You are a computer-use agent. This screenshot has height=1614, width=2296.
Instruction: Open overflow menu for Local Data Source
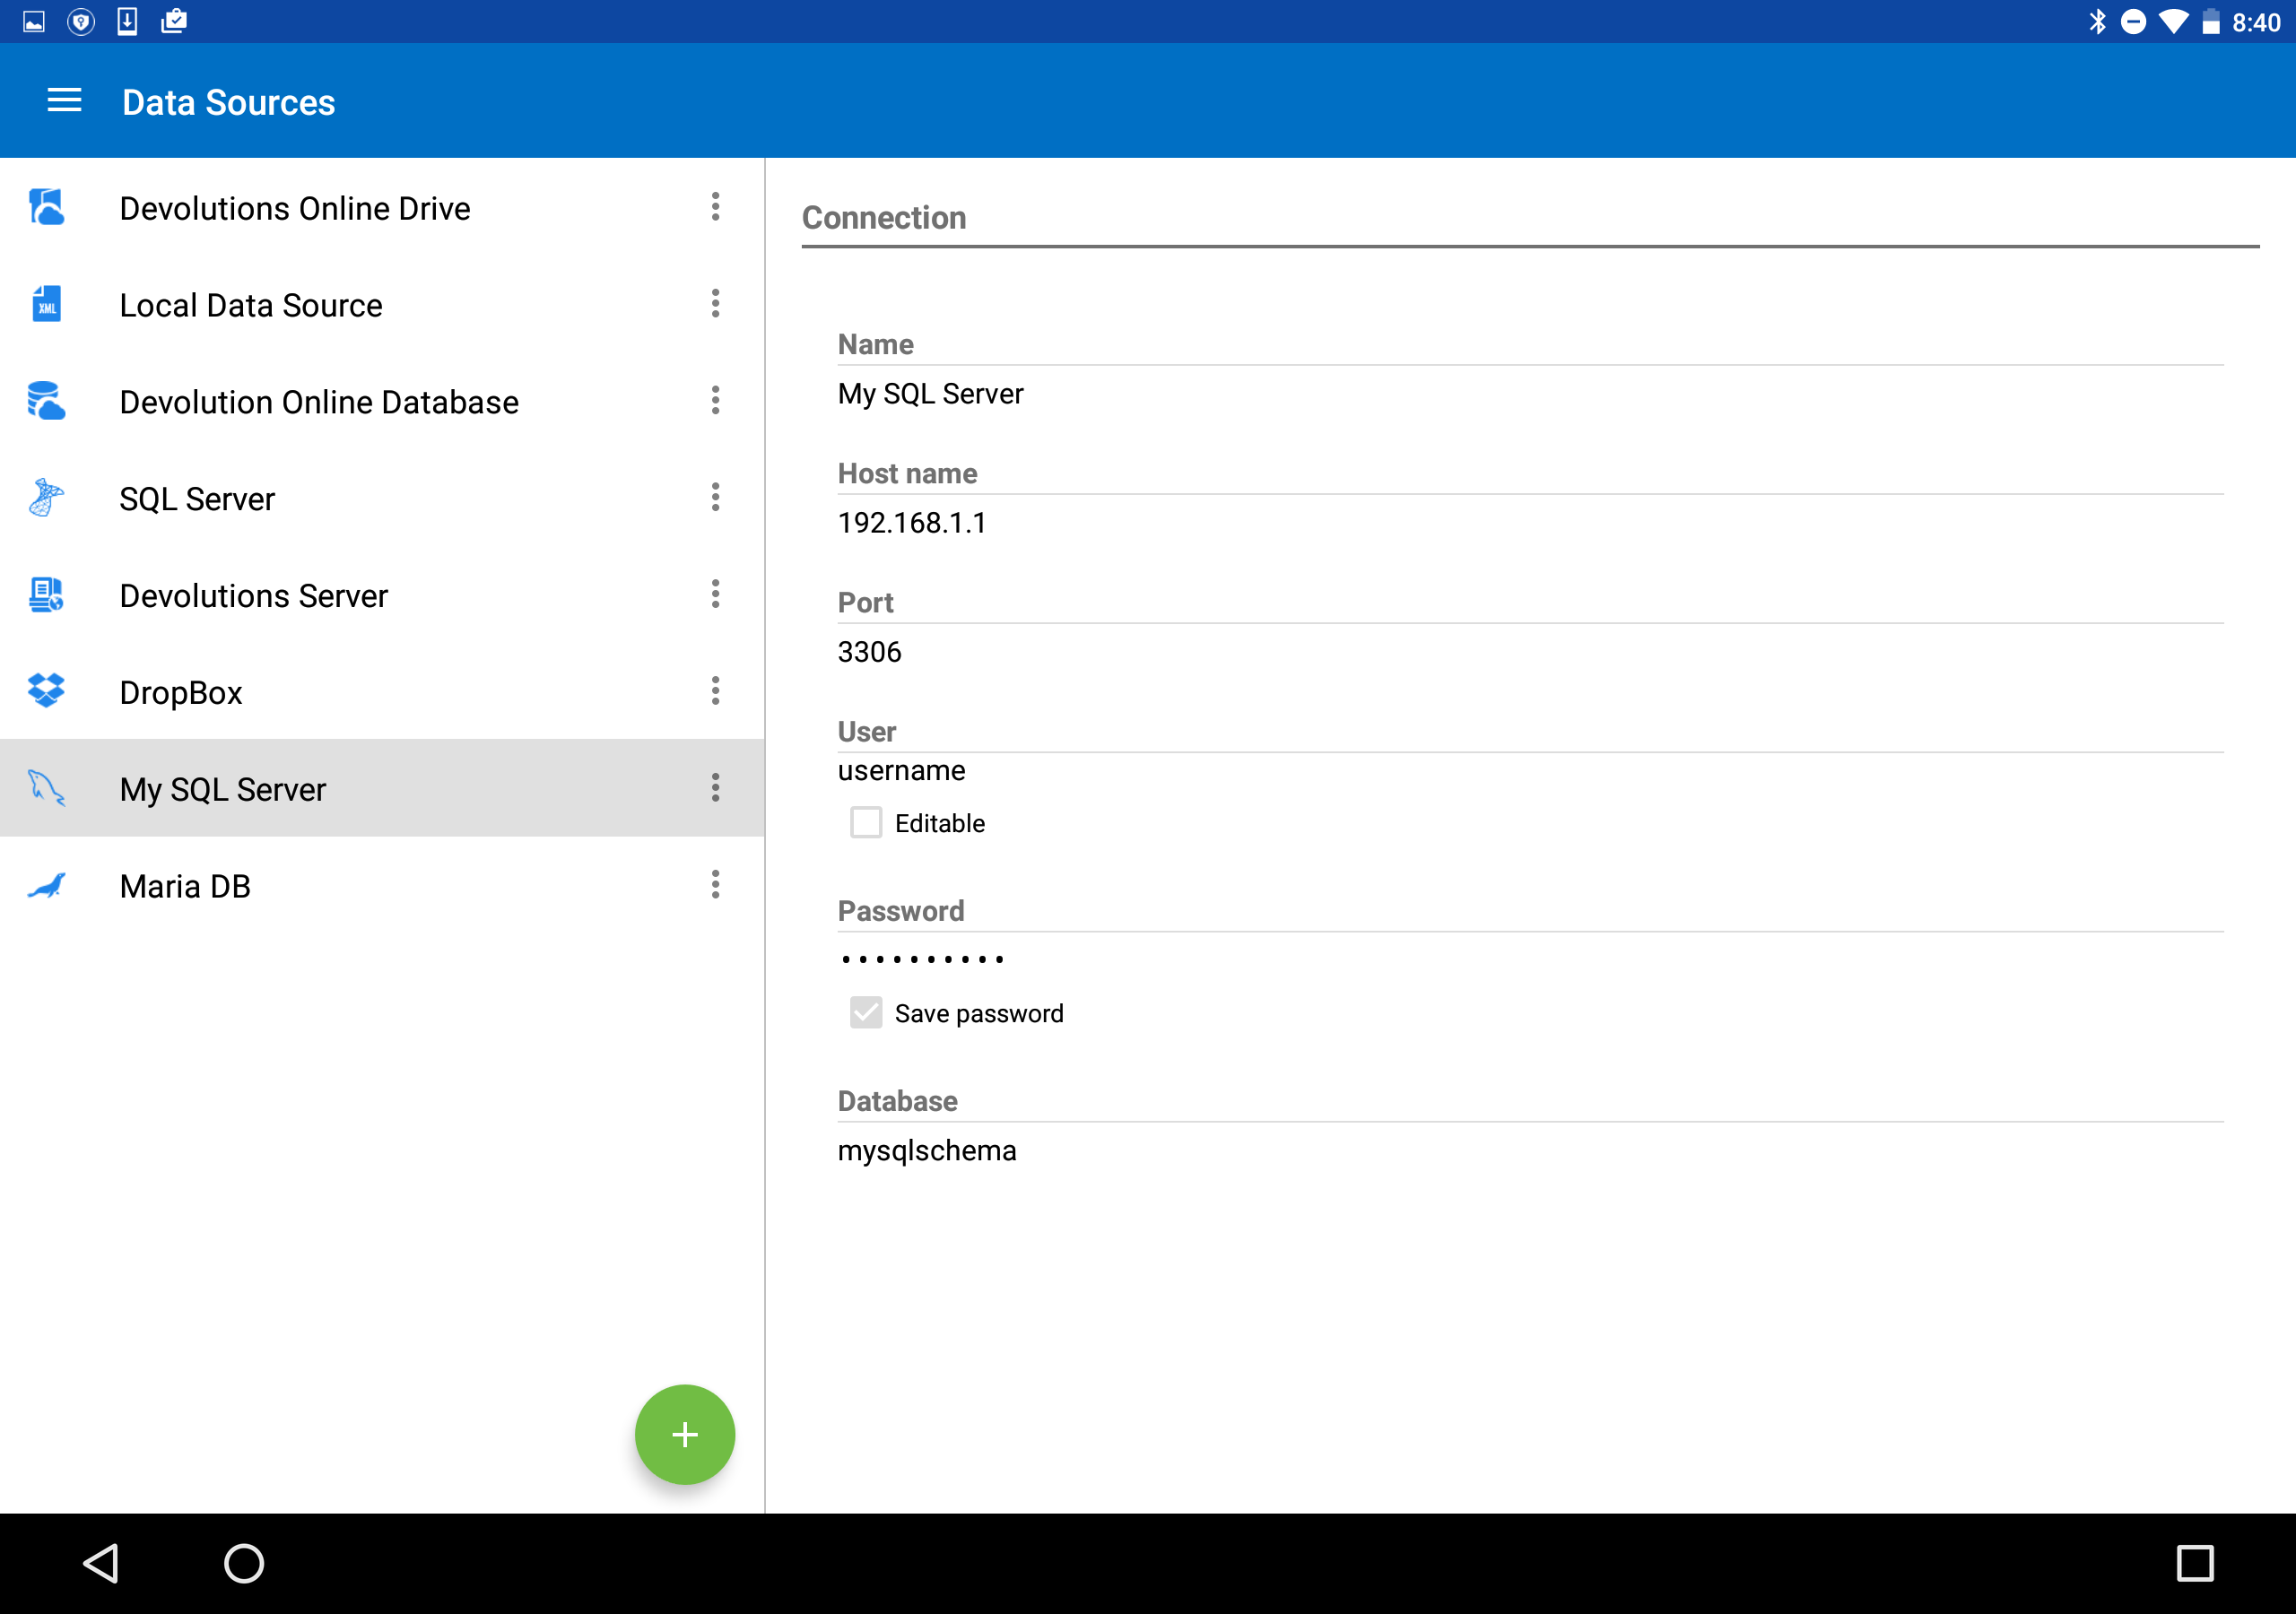[x=715, y=304]
